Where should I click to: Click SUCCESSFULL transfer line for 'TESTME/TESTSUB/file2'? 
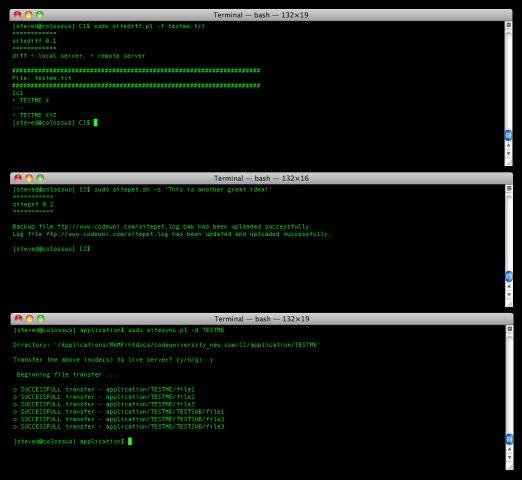[119, 419]
